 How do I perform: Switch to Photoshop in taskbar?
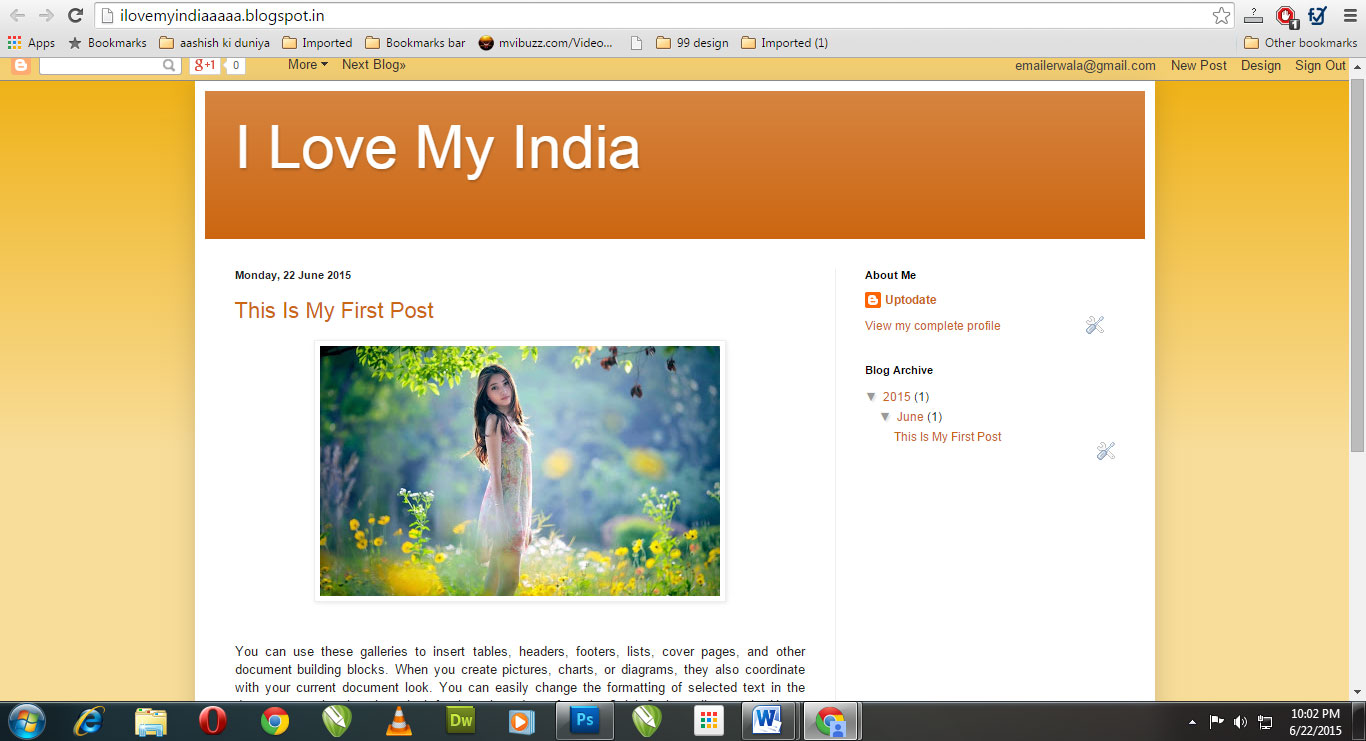(x=586, y=721)
